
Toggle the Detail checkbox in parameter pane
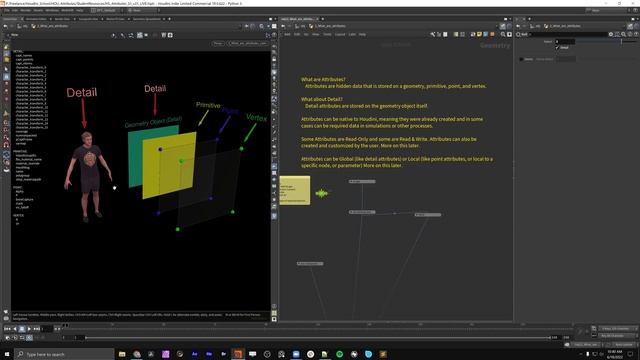click(x=557, y=48)
